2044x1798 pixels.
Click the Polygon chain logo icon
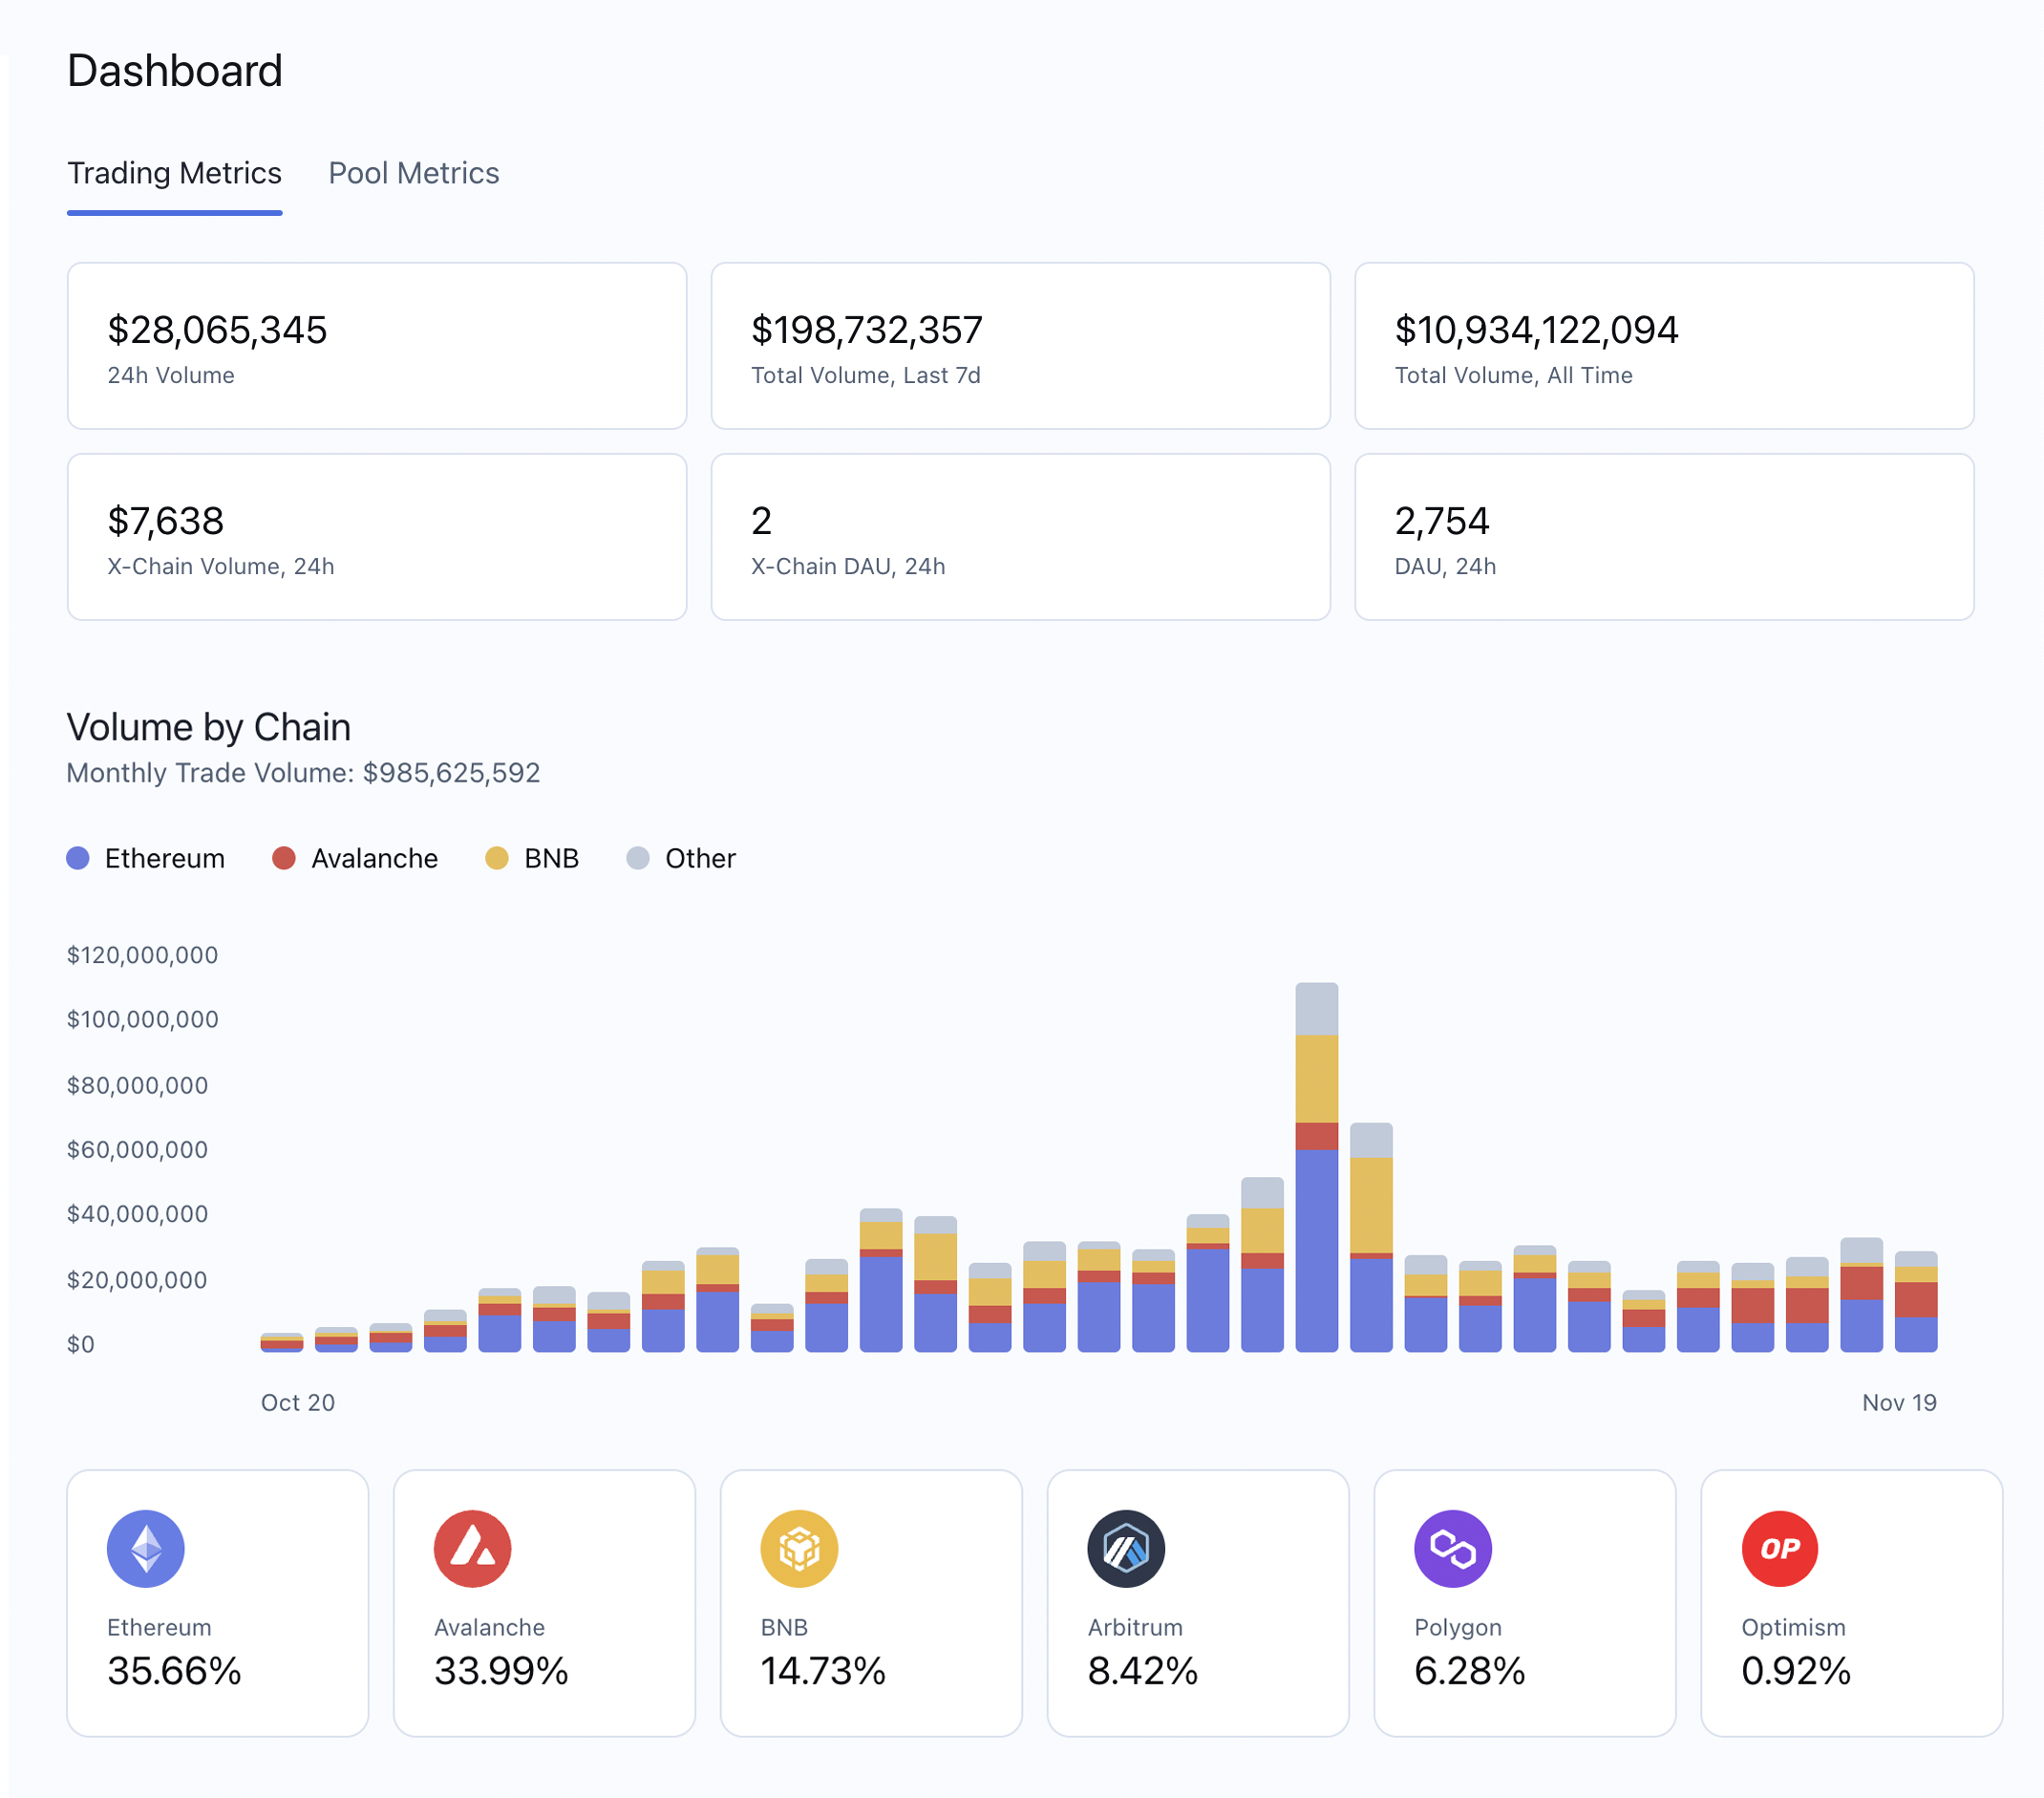[x=1452, y=1548]
